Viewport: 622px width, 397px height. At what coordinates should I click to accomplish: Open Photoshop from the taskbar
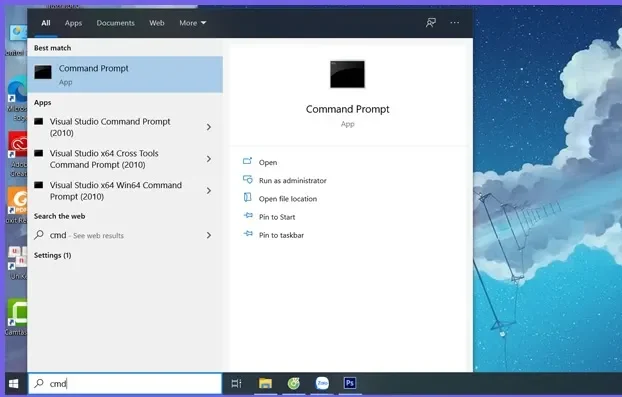[x=350, y=383]
